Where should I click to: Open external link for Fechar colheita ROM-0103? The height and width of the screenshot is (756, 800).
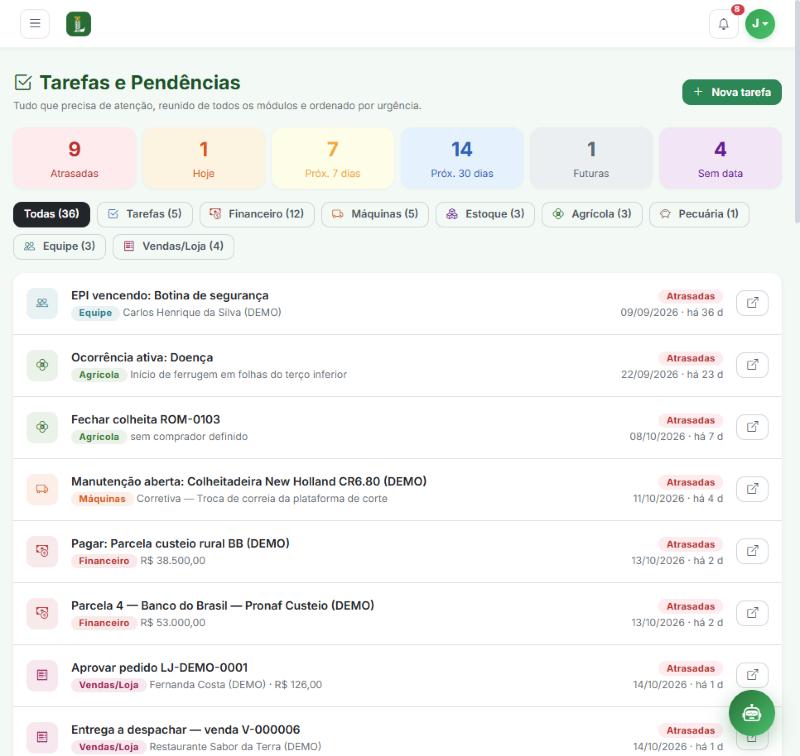[752, 427]
